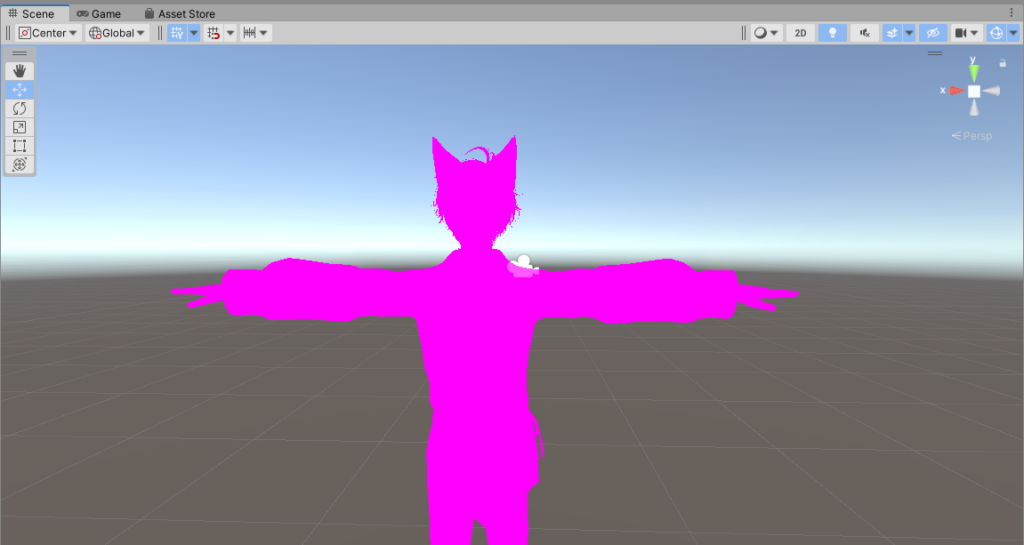
Task: Select the Scale tool
Action: (x=20, y=127)
